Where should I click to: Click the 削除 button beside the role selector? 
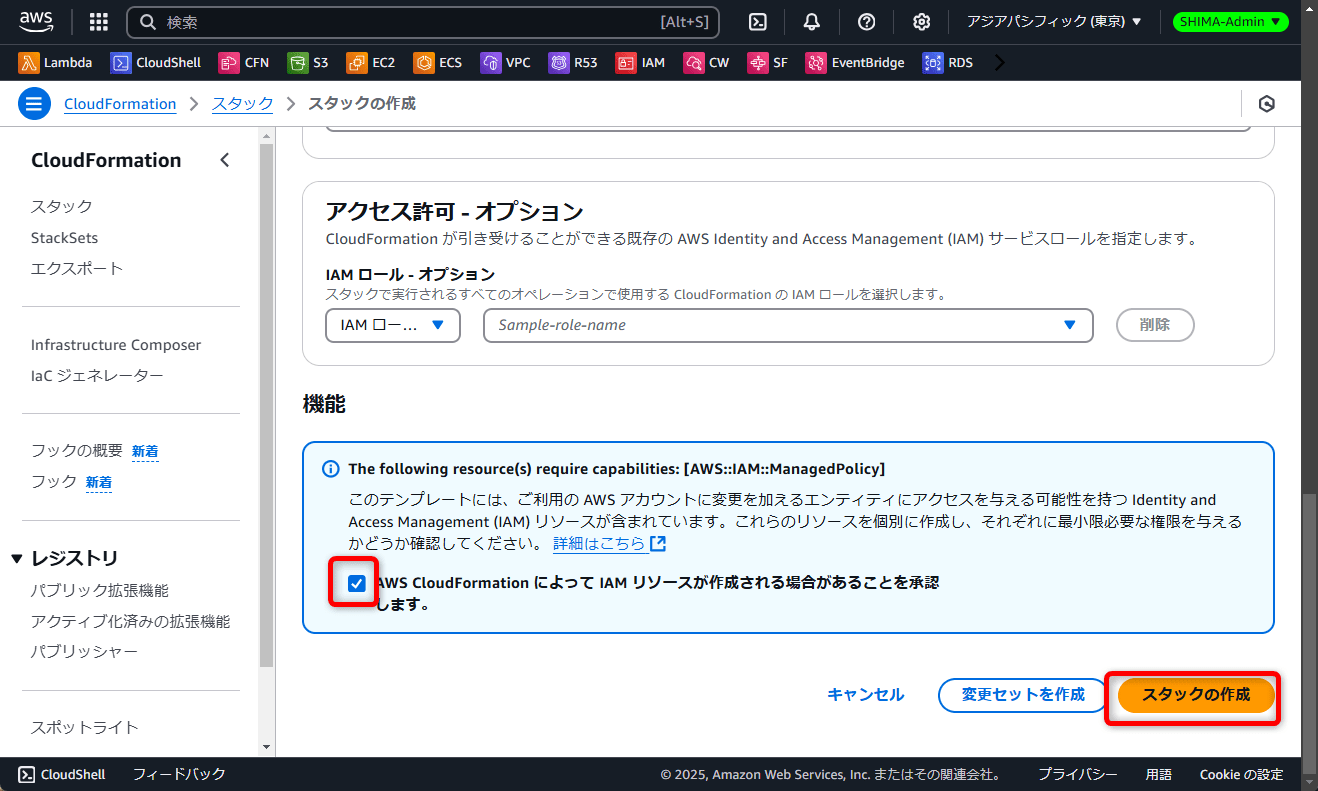click(1155, 325)
